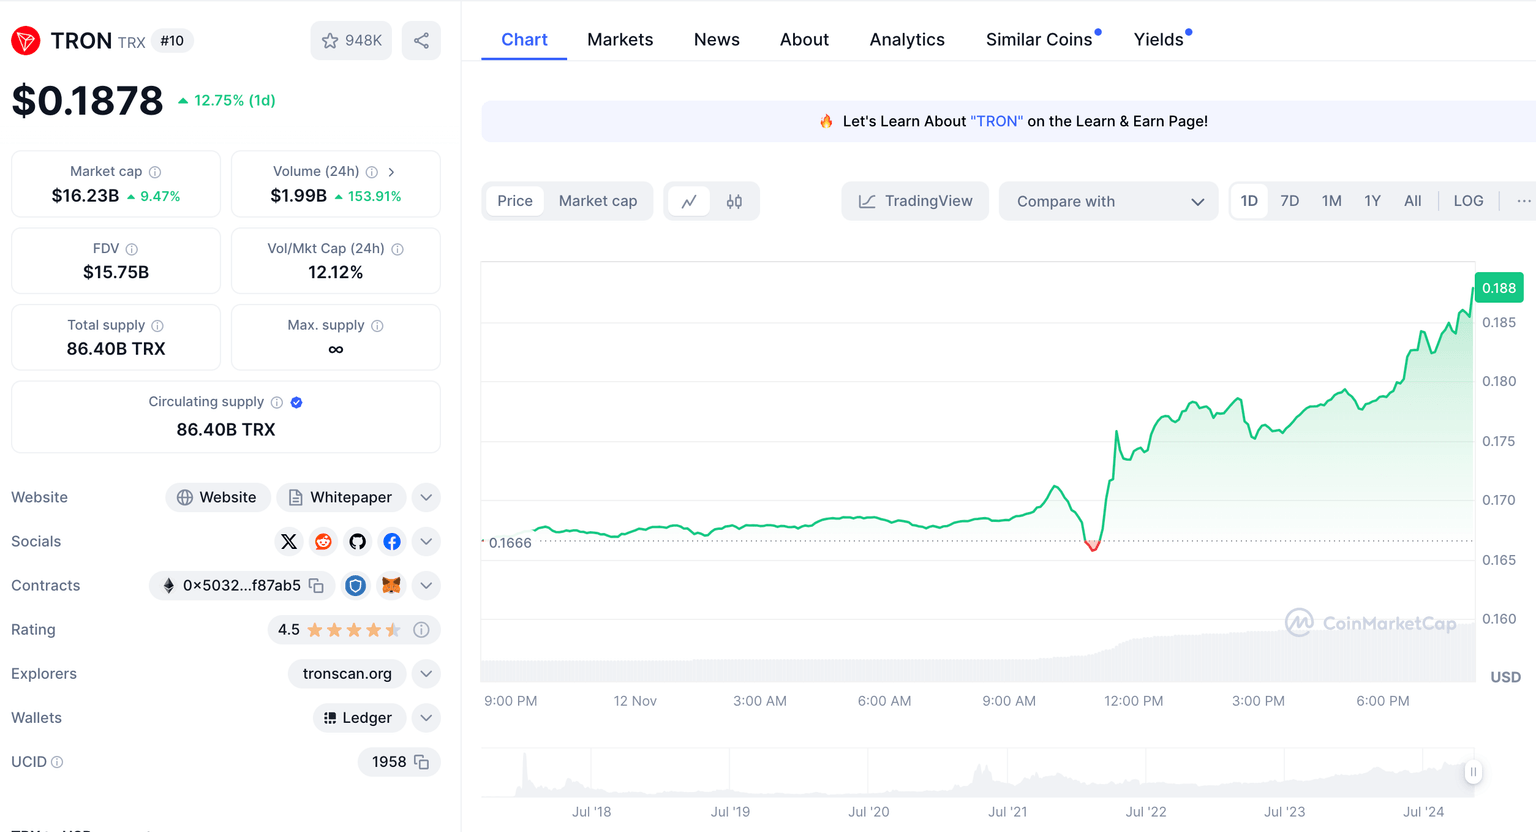
Task: Add TRON to watchlist via star button
Action: pyautogui.click(x=351, y=41)
